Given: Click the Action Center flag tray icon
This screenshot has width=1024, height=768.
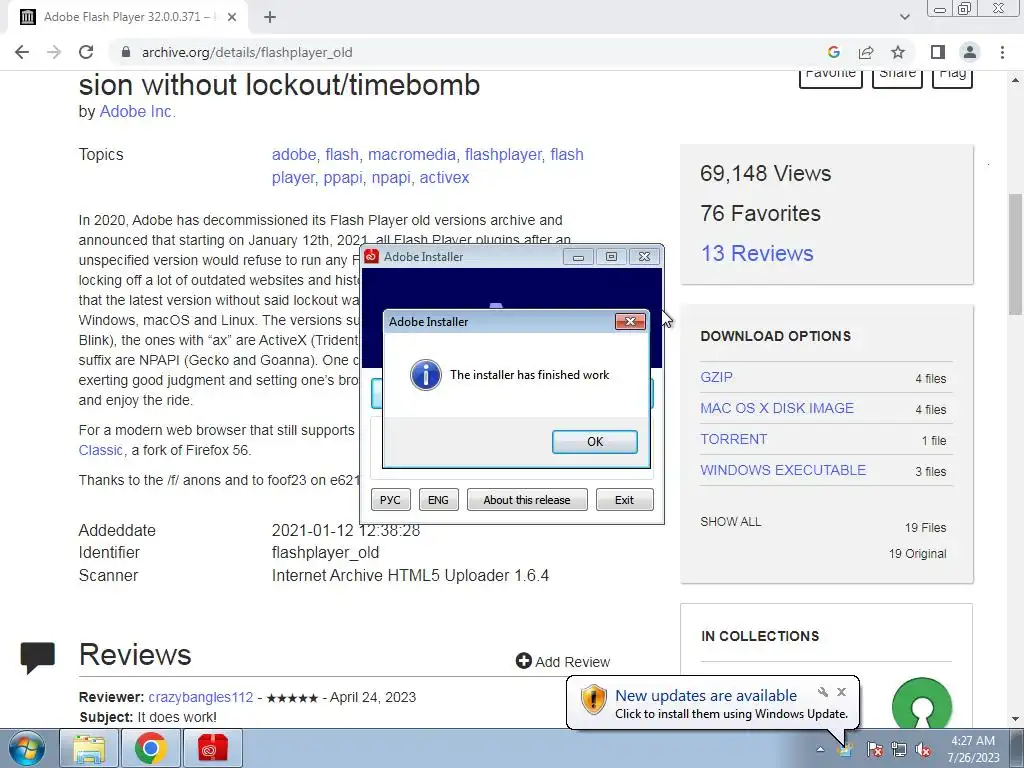Looking at the screenshot, I should [874, 750].
